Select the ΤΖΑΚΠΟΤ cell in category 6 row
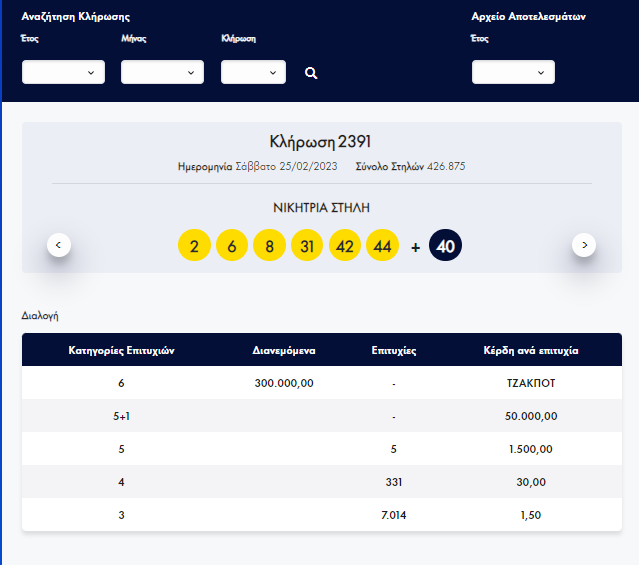The width and height of the screenshot is (639, 565). [x=531, y=383]
